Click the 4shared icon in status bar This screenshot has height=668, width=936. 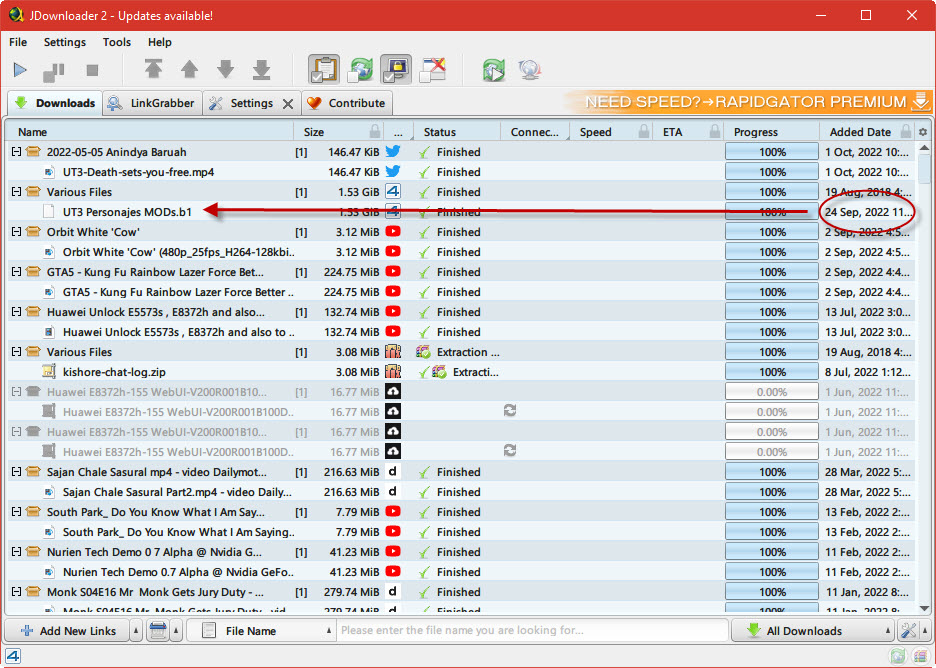pyautogui.click(x=13, y=657)
